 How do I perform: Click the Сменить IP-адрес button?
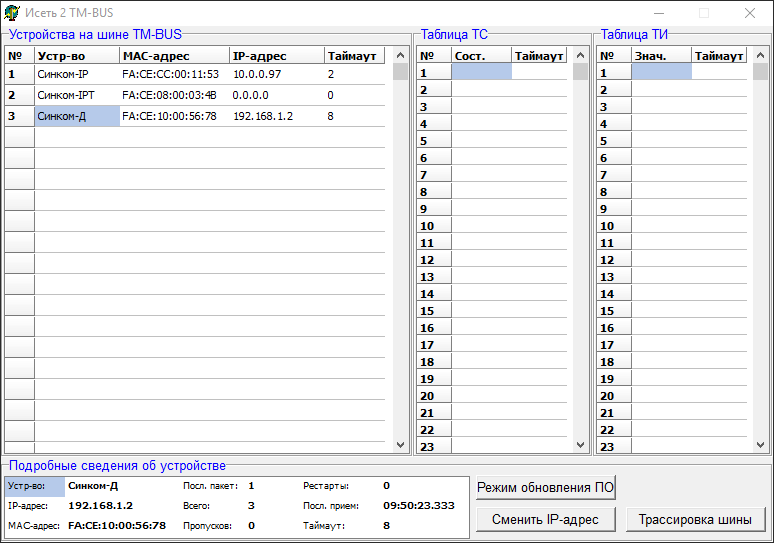point(545,519)
